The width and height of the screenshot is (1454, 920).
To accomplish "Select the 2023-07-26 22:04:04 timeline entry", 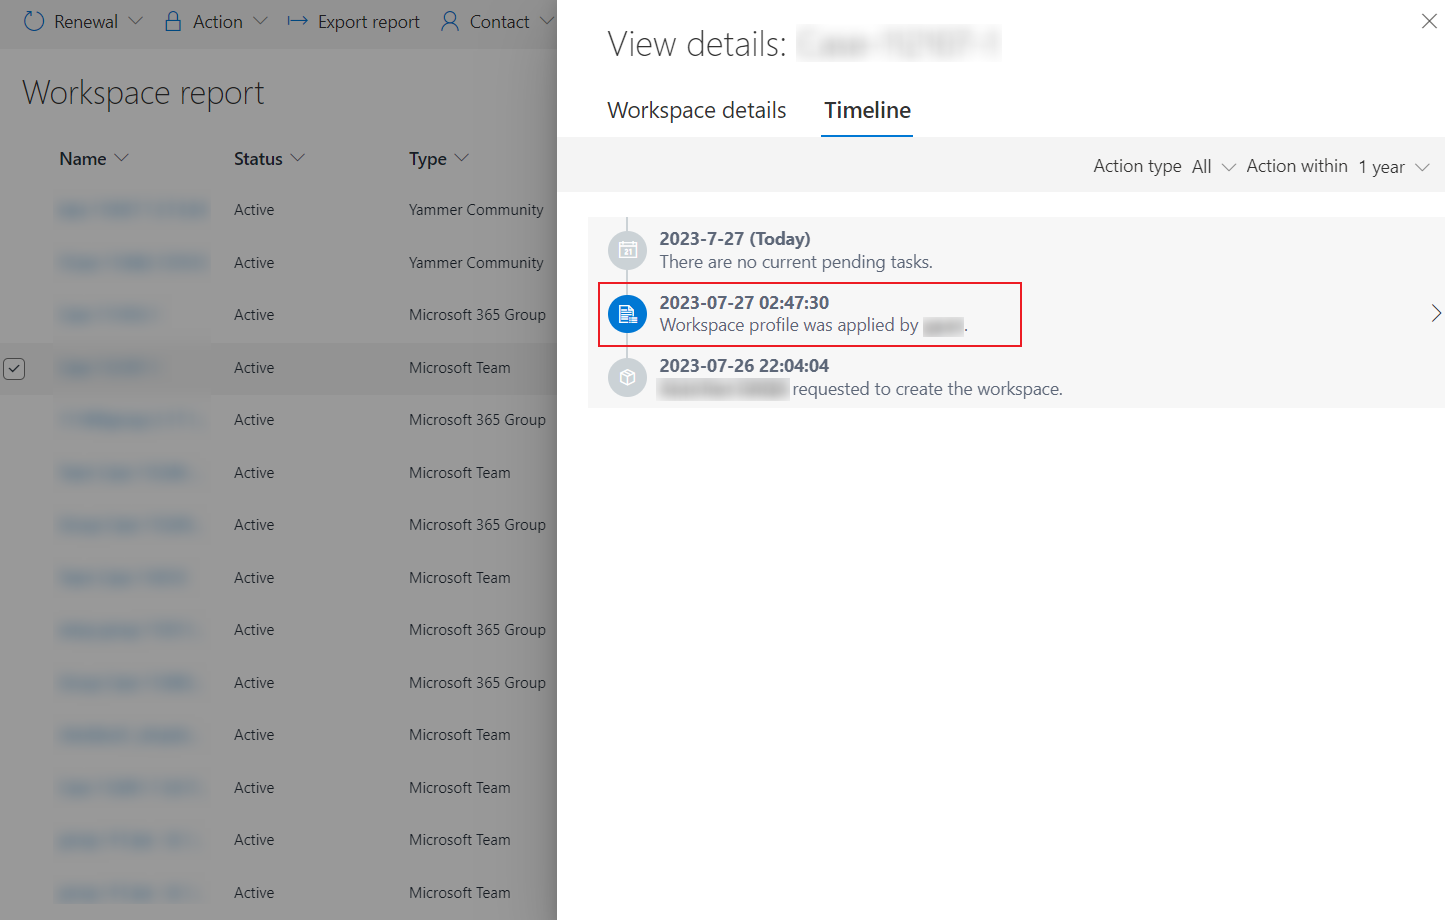I will click(x=860, y=377).
